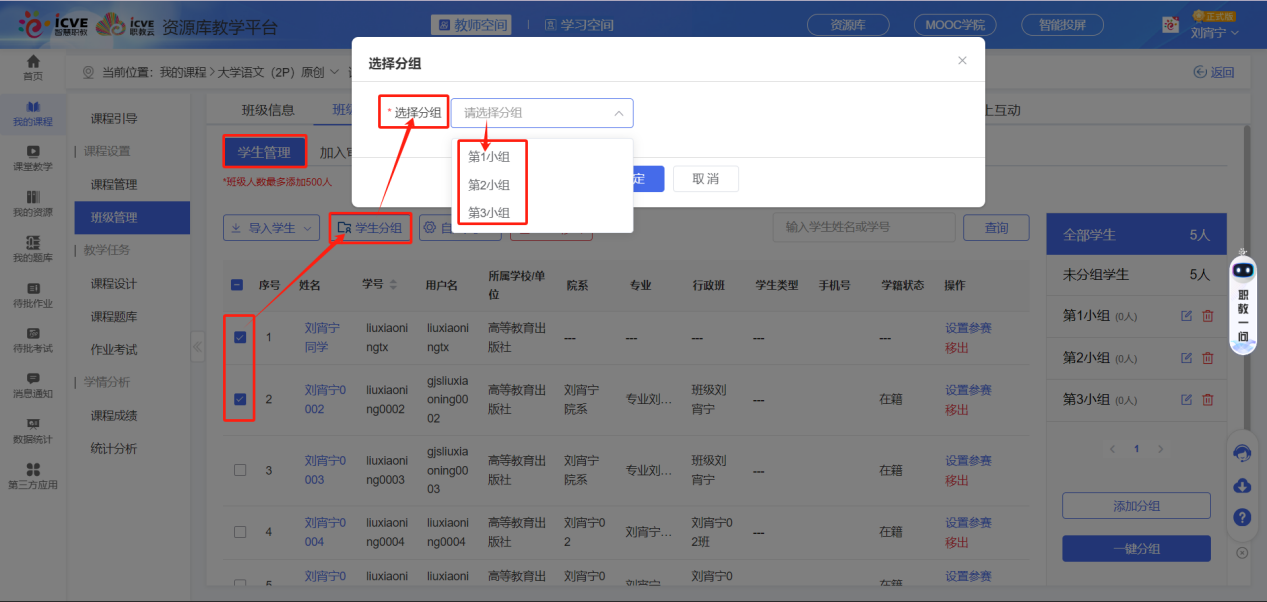
Task: Click the help question mark icon
Action: tap(1242, 517)
